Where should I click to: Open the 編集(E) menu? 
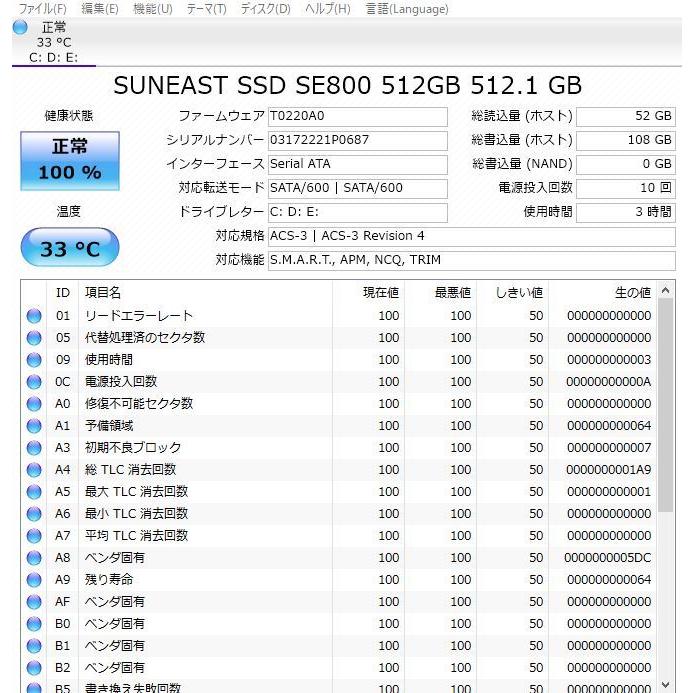[x=100, y=8]
